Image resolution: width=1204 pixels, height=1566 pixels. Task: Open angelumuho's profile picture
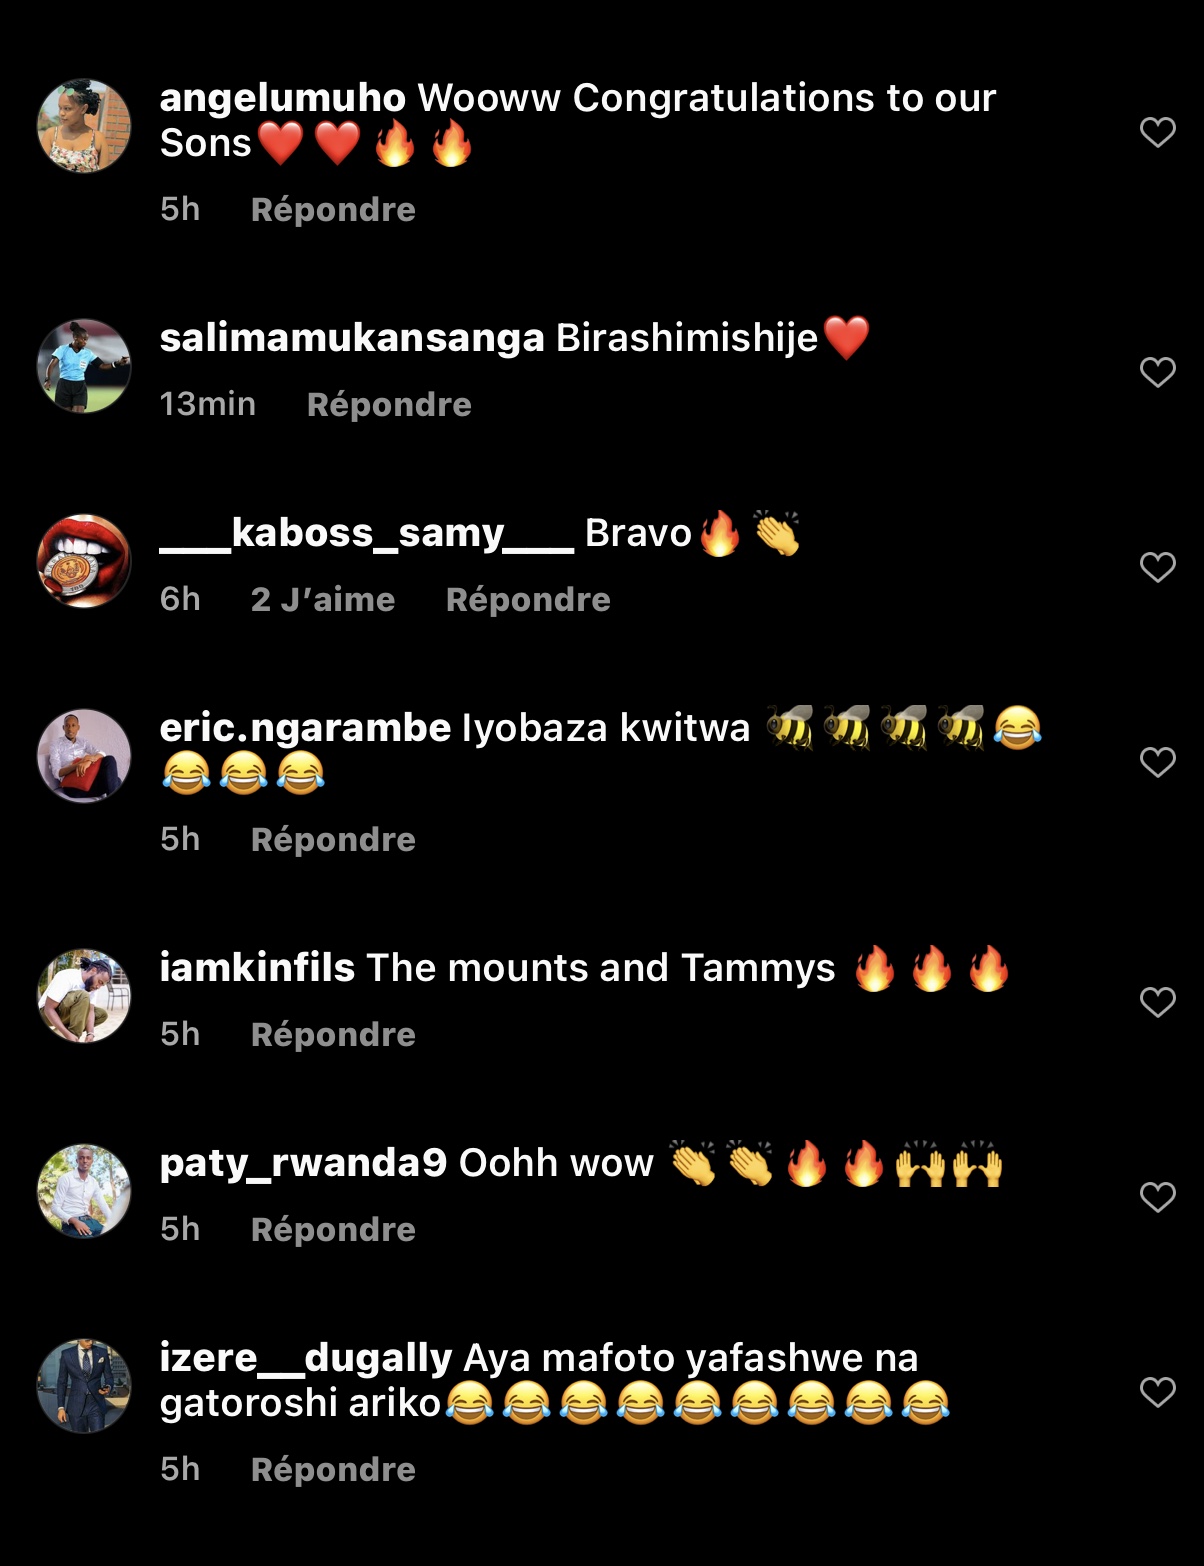[84, 126]
